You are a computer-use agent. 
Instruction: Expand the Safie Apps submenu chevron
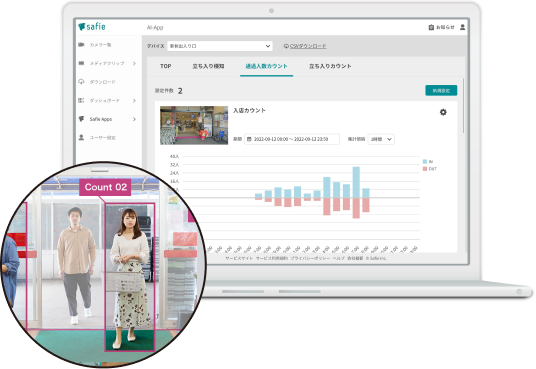click(134, 119)
